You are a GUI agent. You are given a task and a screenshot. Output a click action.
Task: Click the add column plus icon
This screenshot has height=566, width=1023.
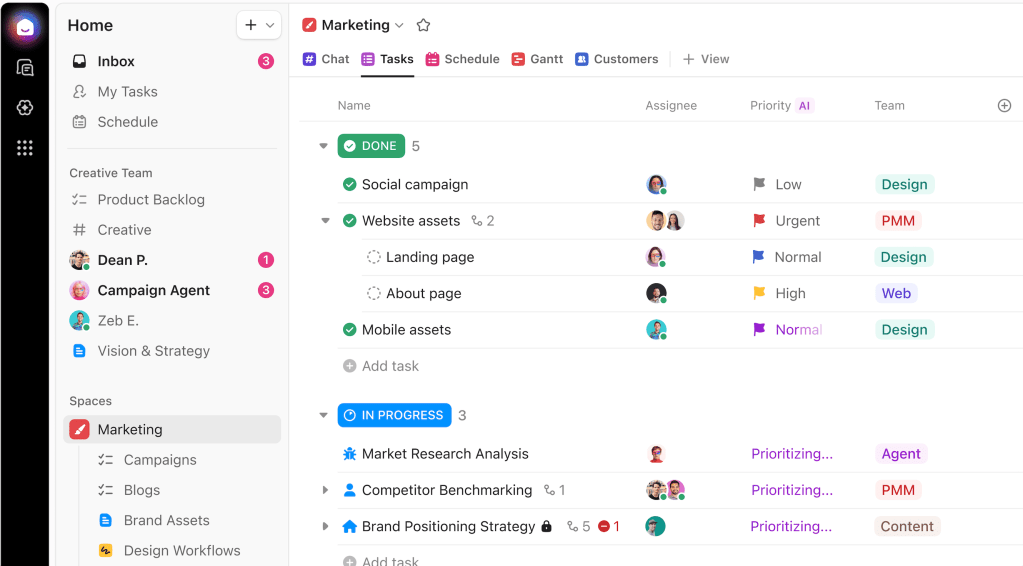click(1004, 105)
